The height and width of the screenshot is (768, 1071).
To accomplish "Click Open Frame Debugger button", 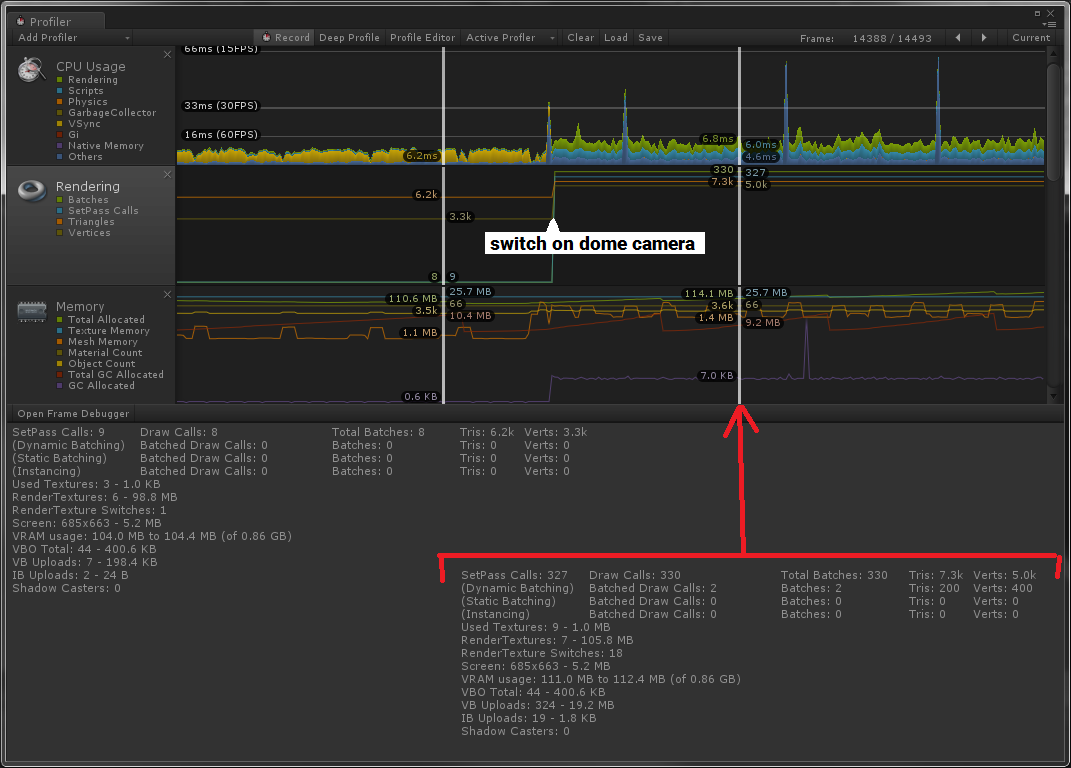I will coord(73,413).
